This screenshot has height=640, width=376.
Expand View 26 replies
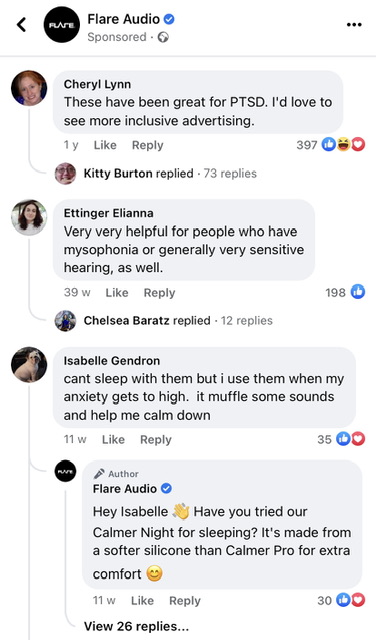tap(136, 626)
